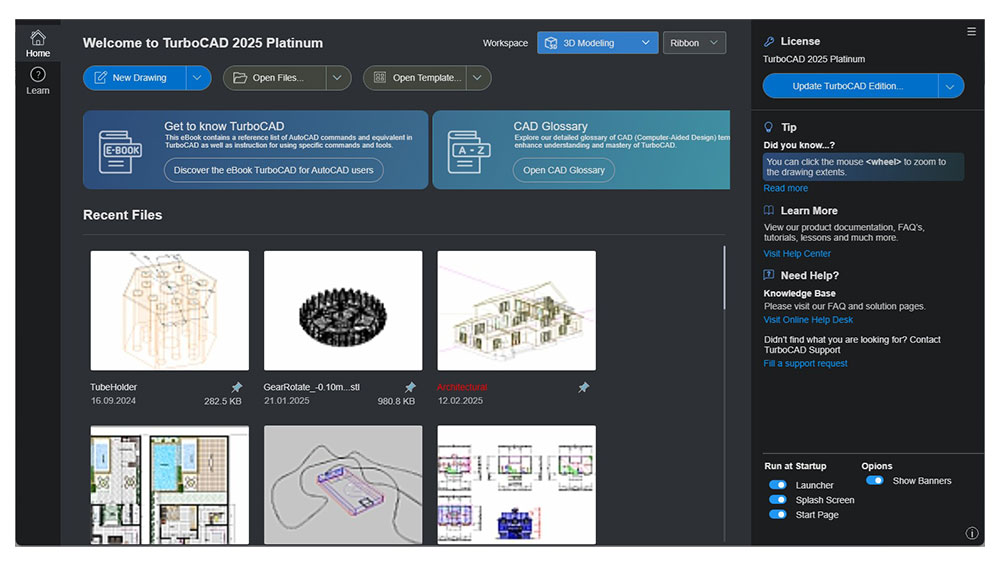This screenshot has width=1000, height=565.
Task: Click the mouse wheel zoom tip text
Action: click(864, 167)
